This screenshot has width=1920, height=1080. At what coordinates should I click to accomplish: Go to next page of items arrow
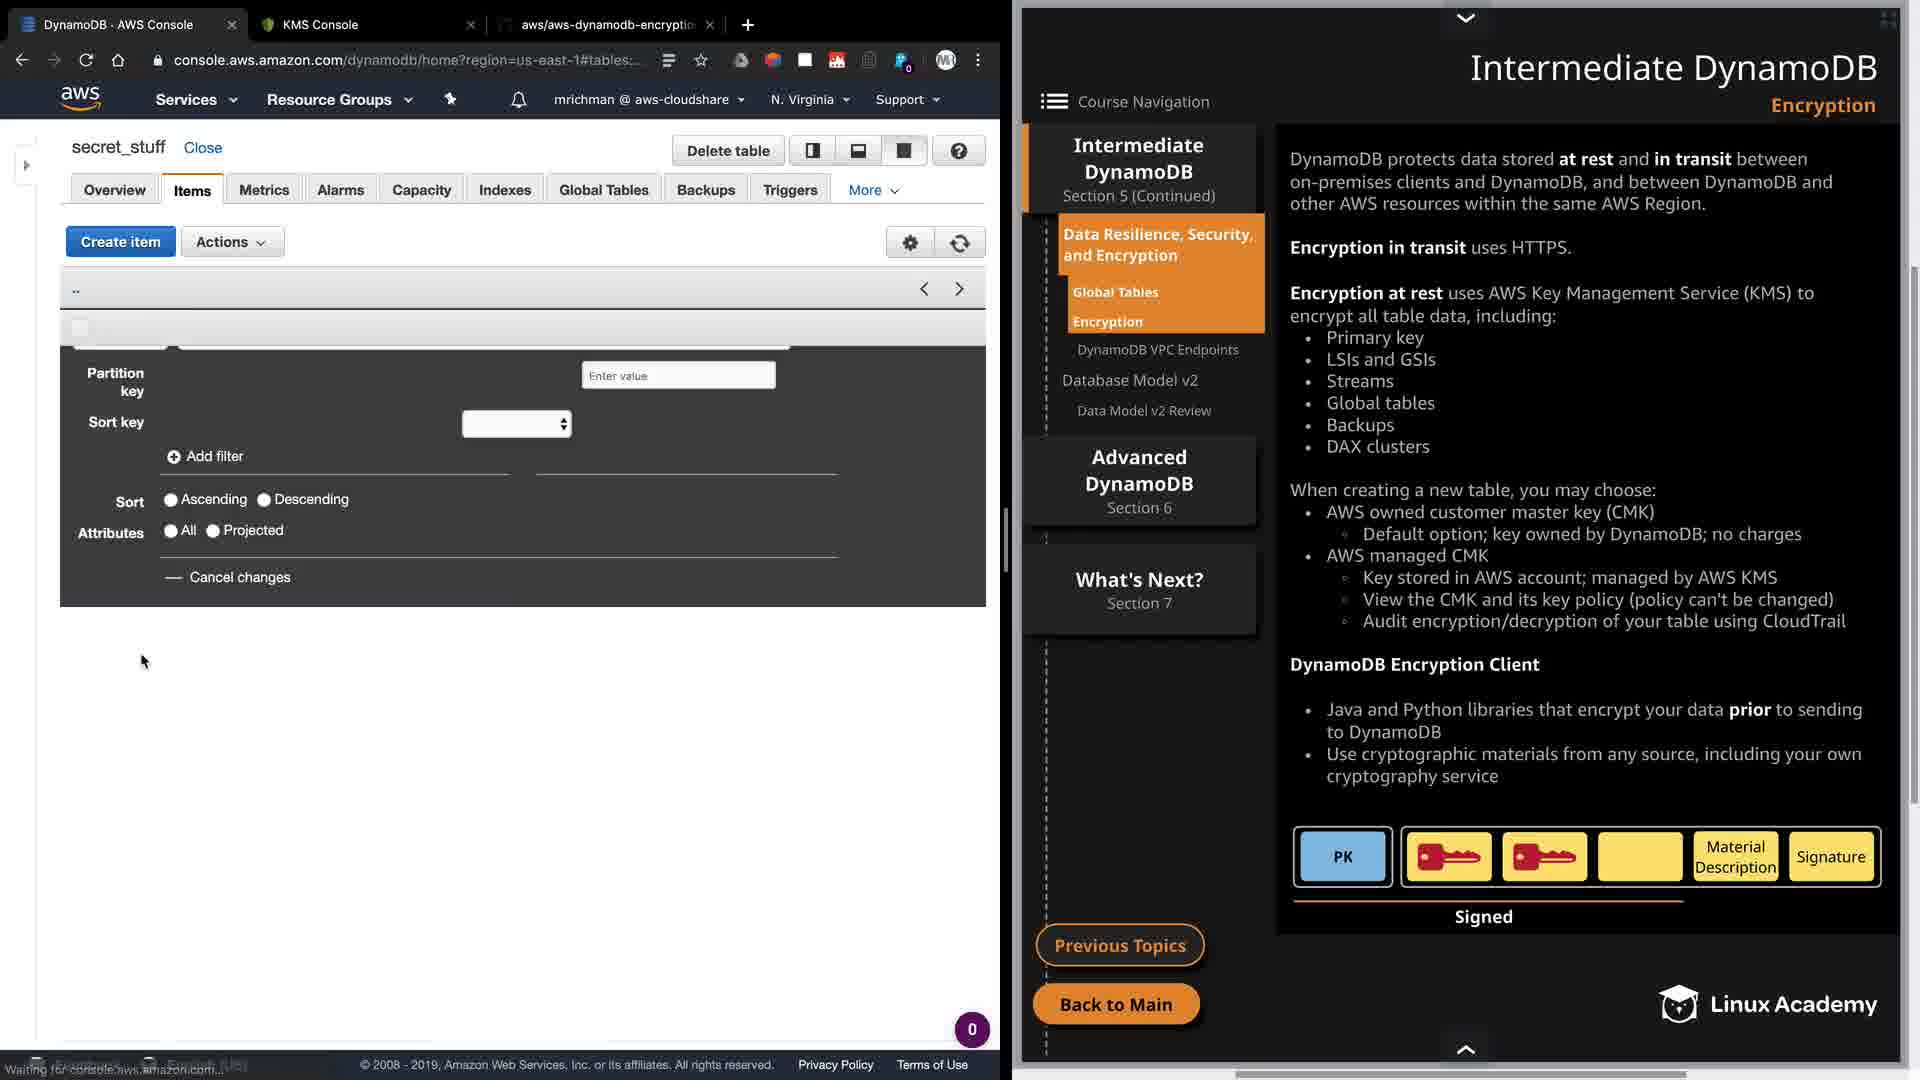tap(959, 289)
